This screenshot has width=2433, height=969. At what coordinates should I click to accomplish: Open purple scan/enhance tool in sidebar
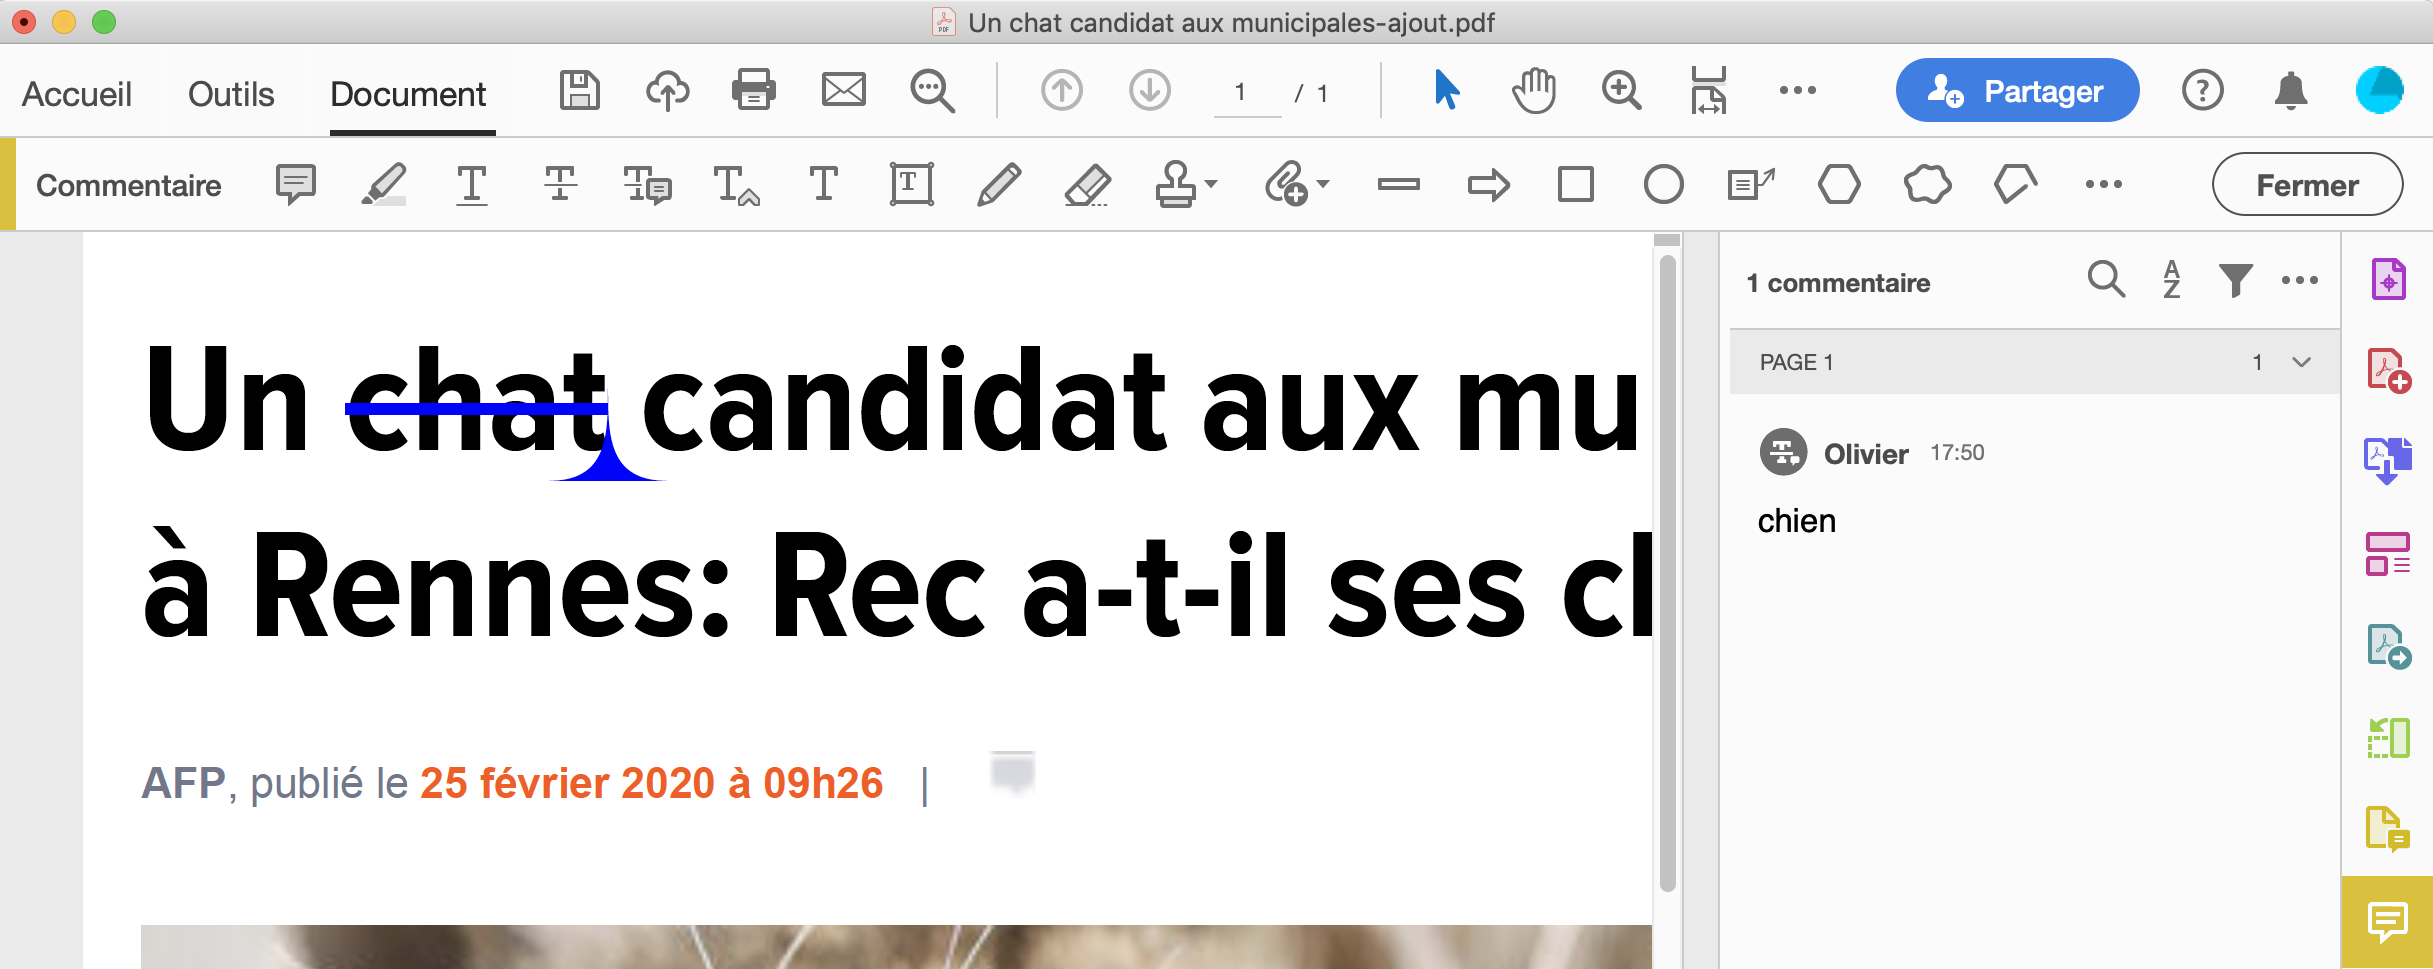(x=2388, y=279)
